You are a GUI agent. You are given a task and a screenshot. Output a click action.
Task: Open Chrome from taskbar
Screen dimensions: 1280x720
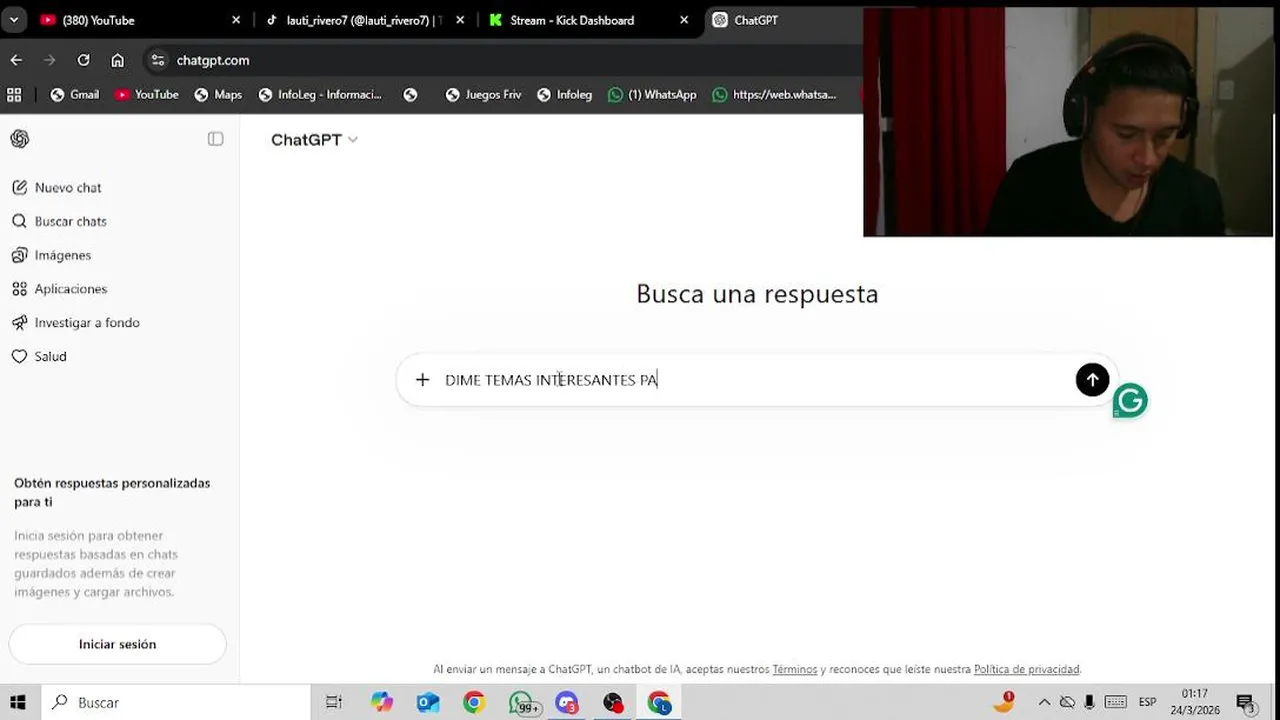(x=474, y=702)
